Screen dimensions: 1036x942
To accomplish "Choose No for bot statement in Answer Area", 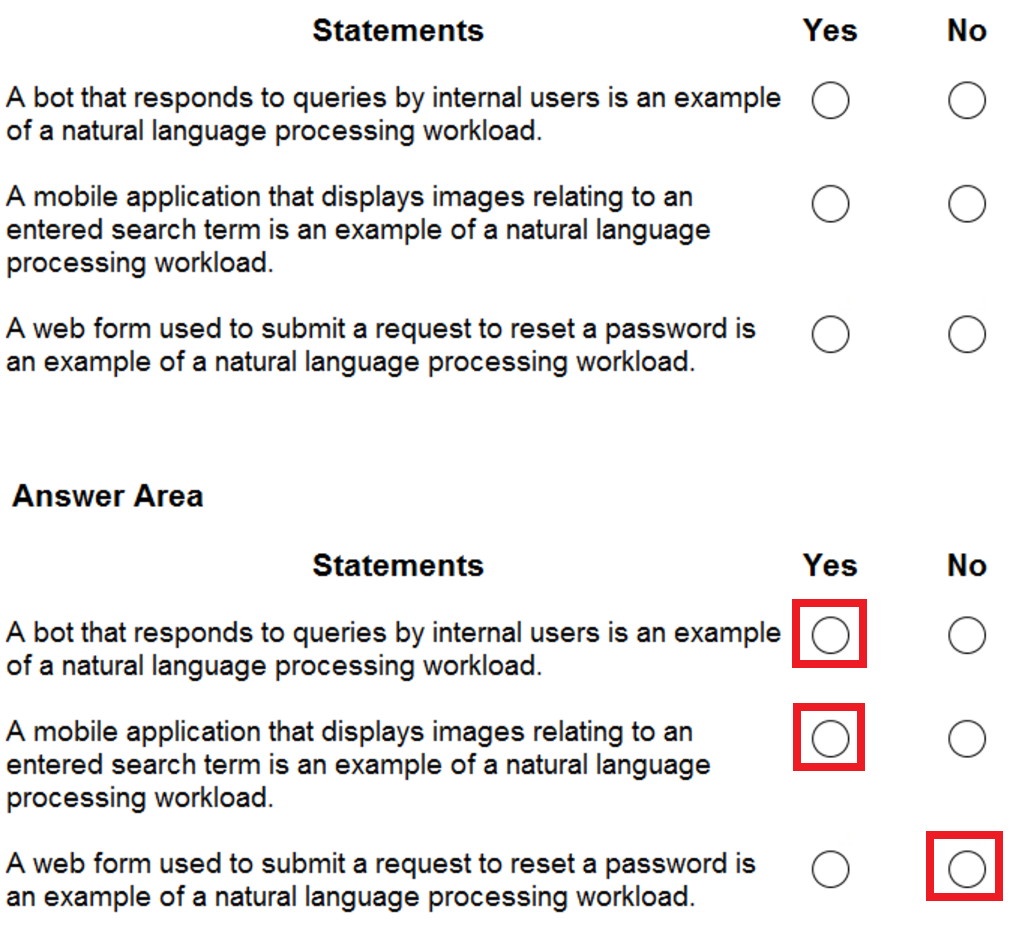I will [x=967, y=635].
